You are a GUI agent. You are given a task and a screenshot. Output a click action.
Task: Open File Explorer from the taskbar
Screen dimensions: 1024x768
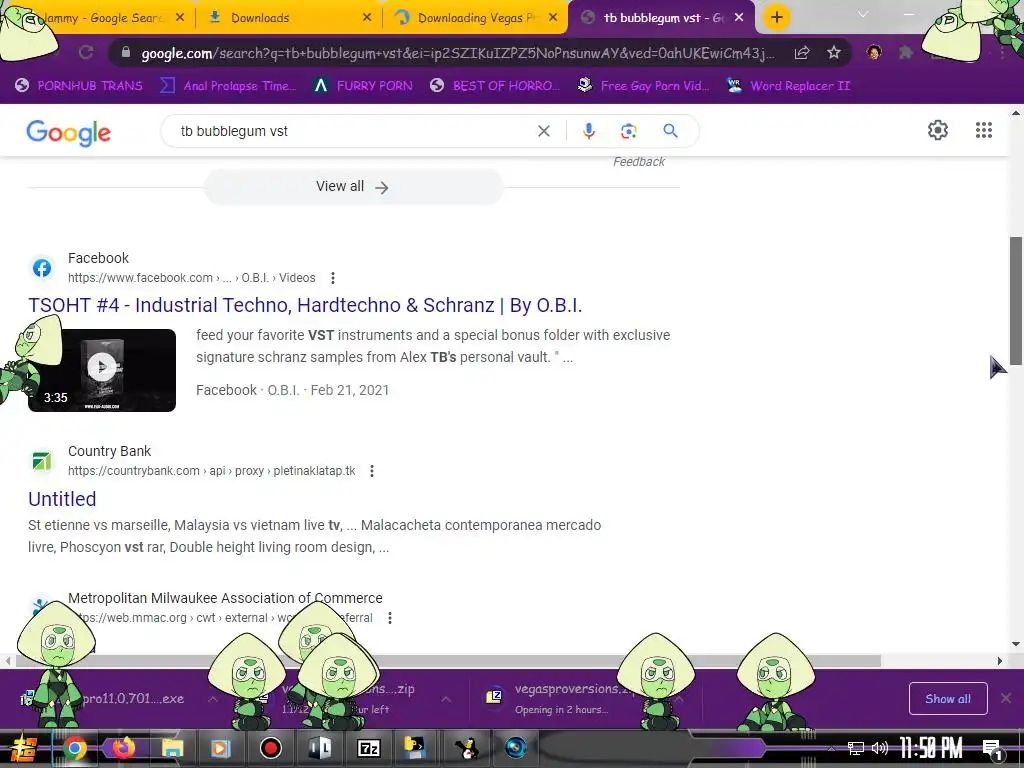tap(172, 748)
